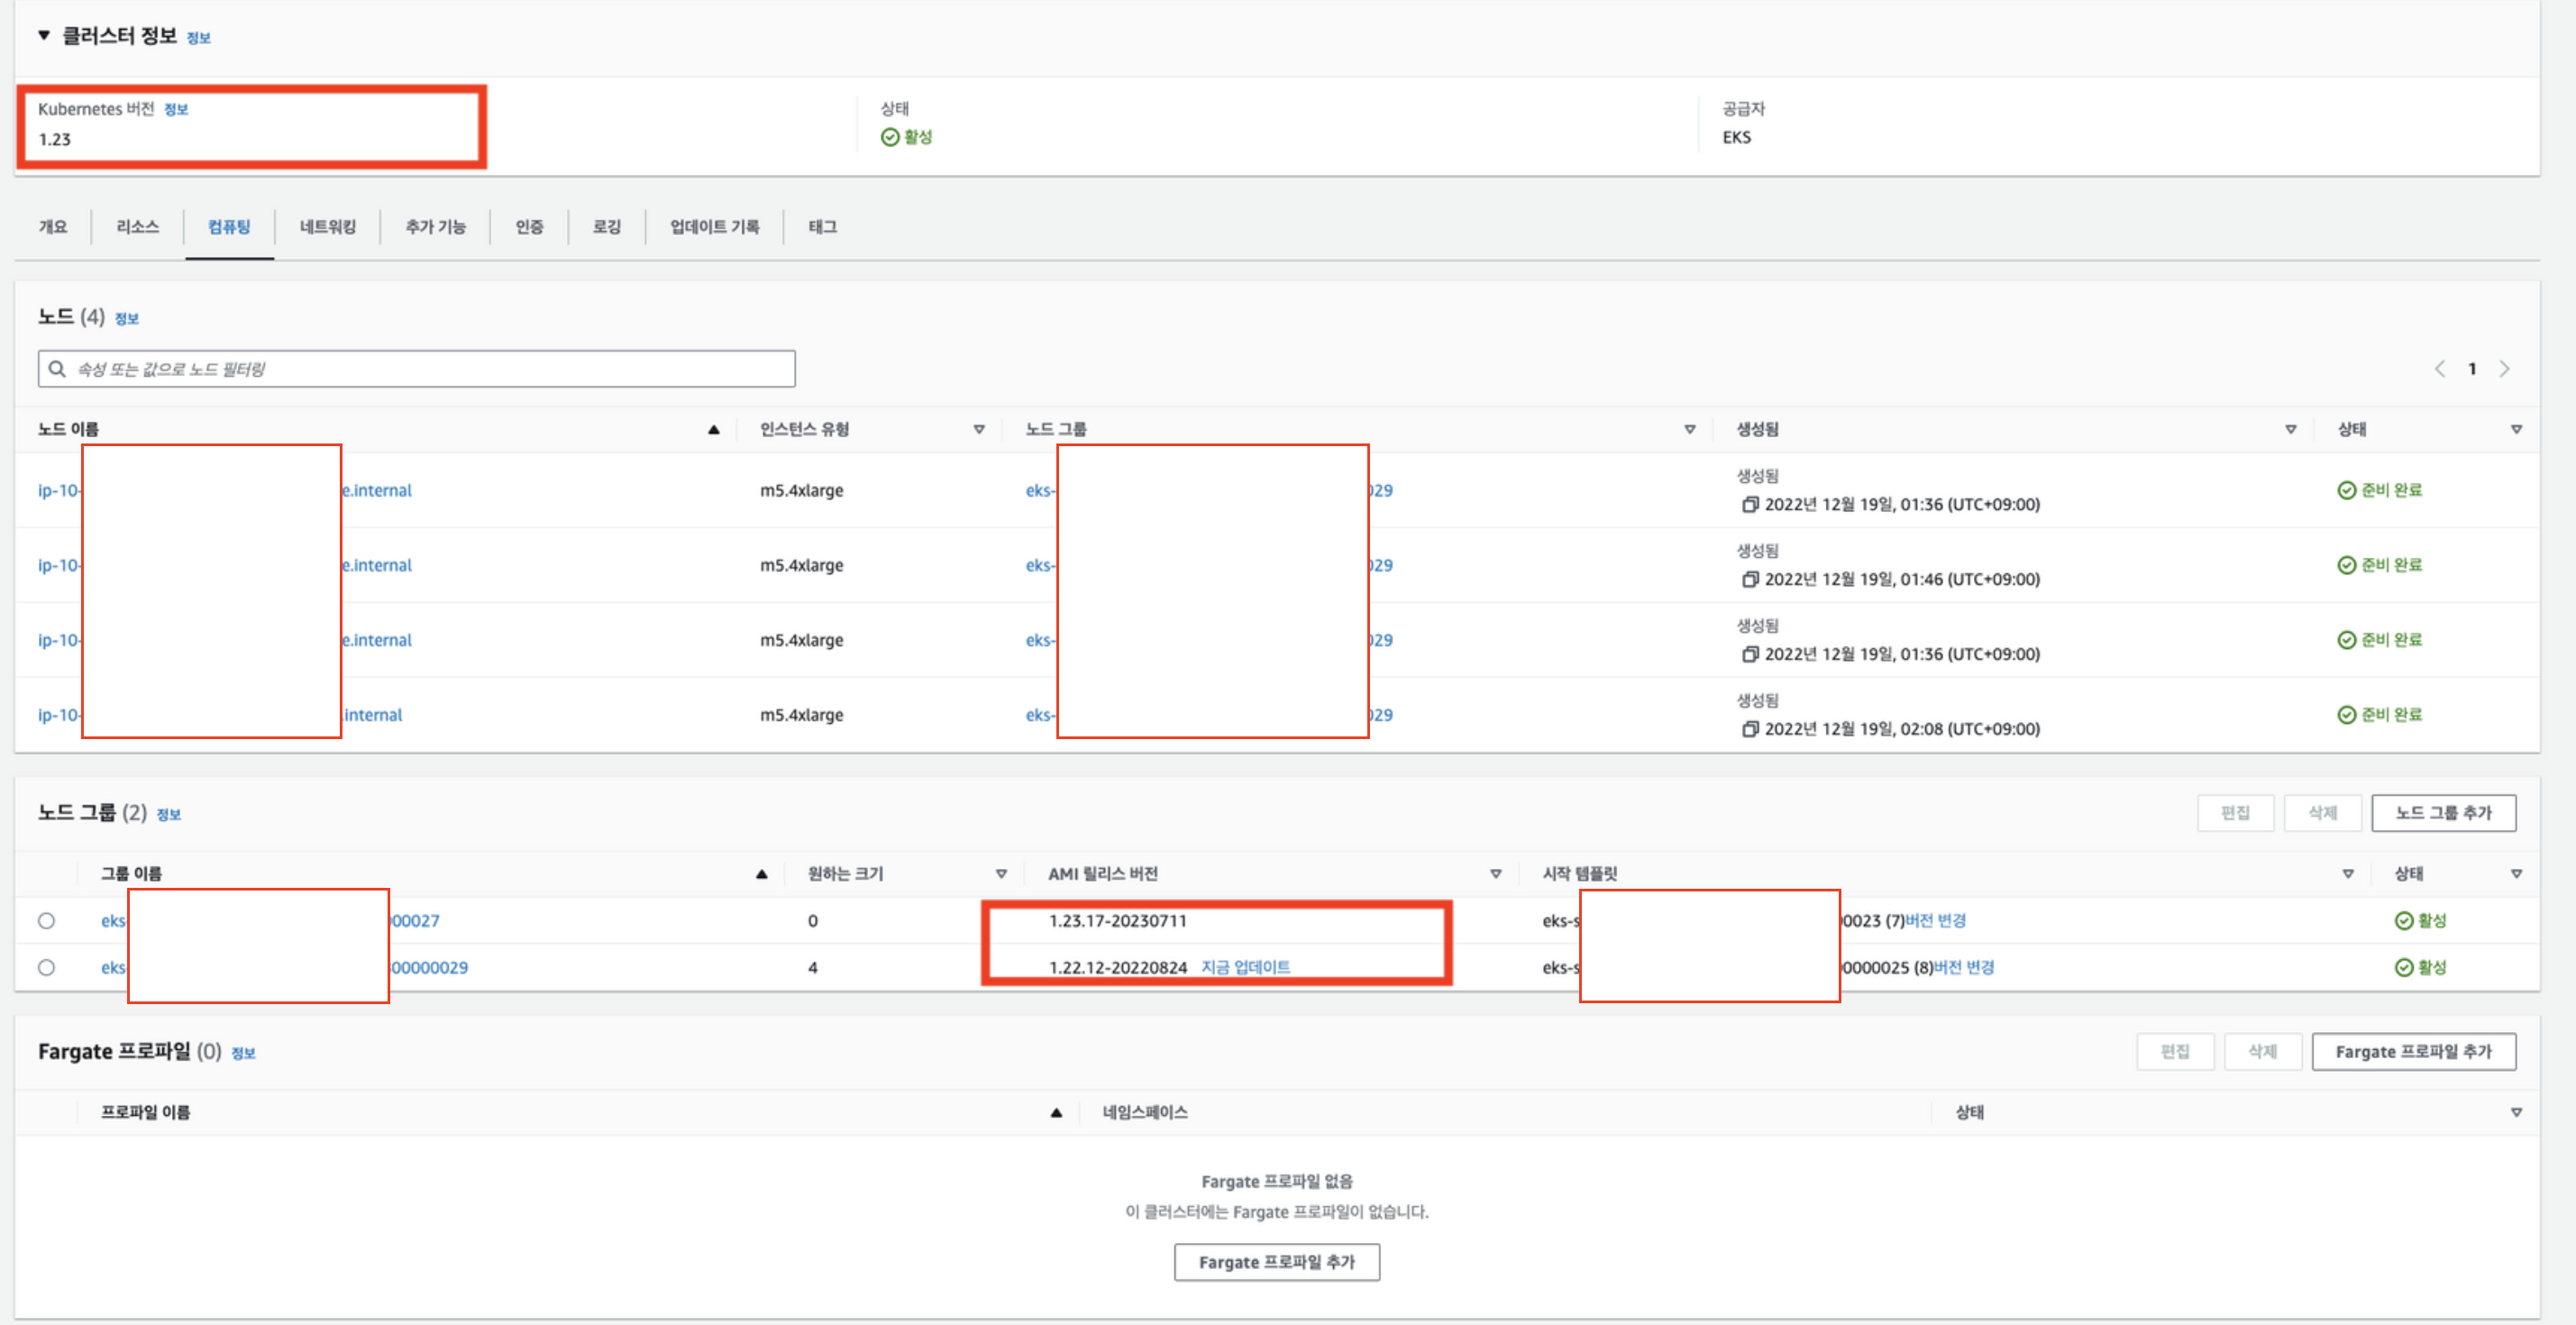Select node group radio ending 00027
Image resolution: width=2576 pixels, height=1325 pixels.
pyautogui.click(x=46, y=921)
